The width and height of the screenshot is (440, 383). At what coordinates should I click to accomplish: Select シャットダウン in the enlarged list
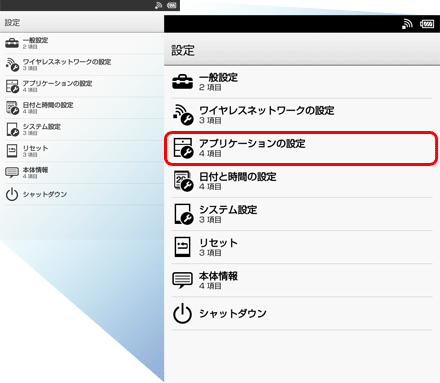[302, 313]
